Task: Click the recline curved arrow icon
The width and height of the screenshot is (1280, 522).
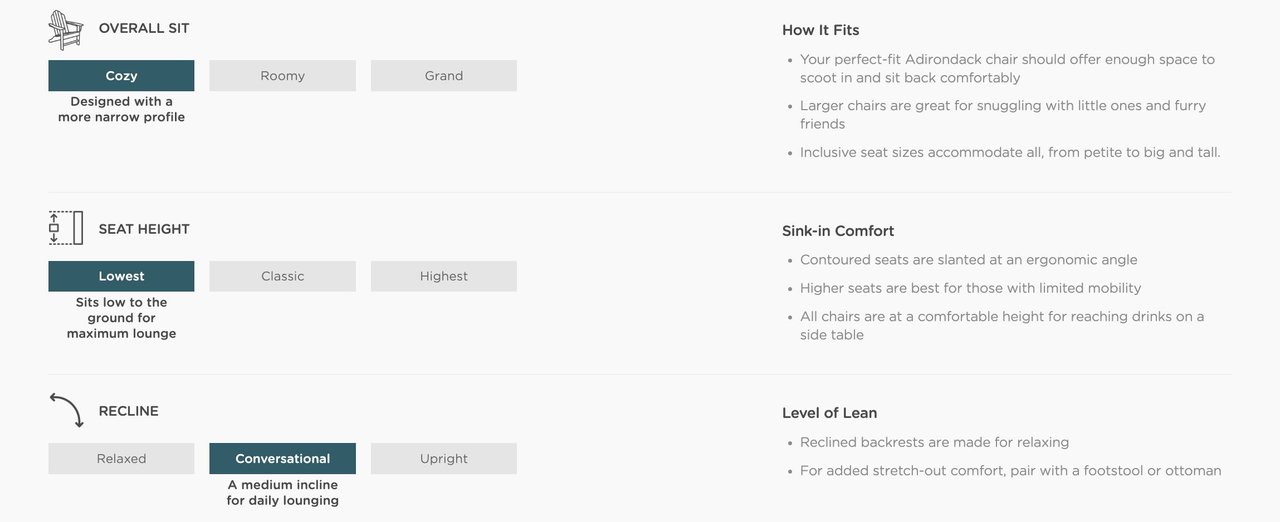Action: 66,411
